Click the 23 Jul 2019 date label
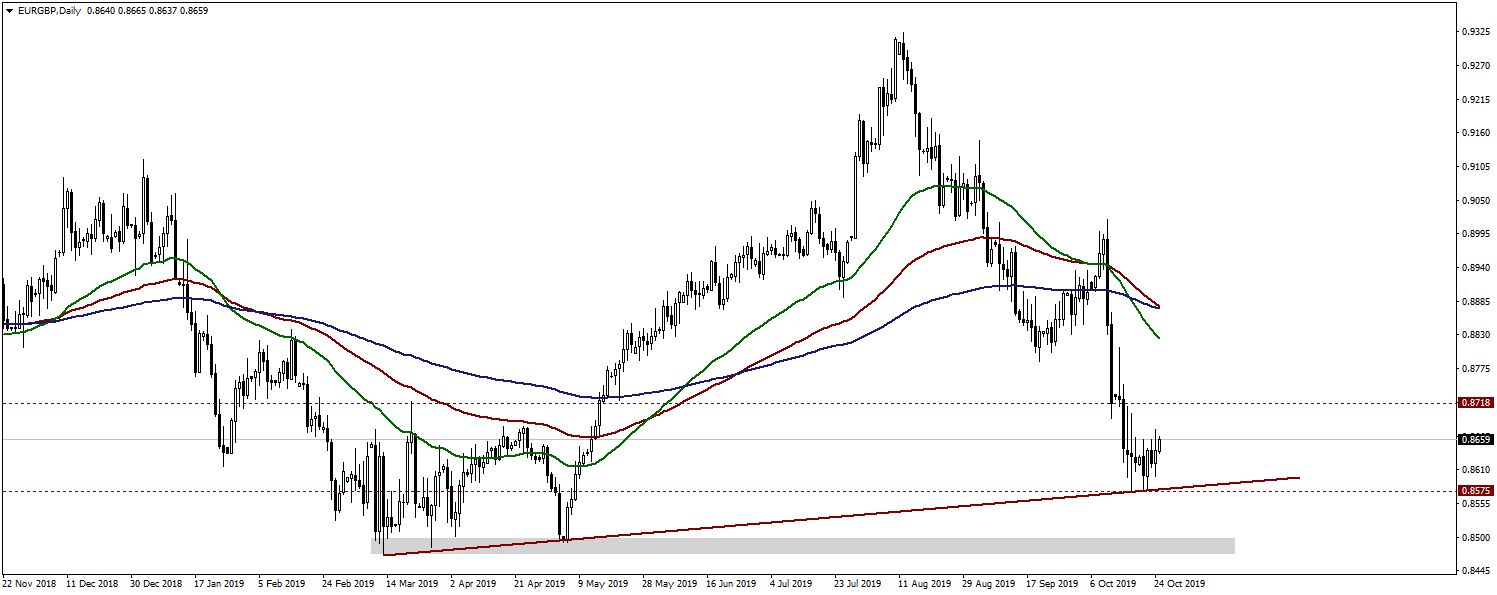 click(859, 583)
